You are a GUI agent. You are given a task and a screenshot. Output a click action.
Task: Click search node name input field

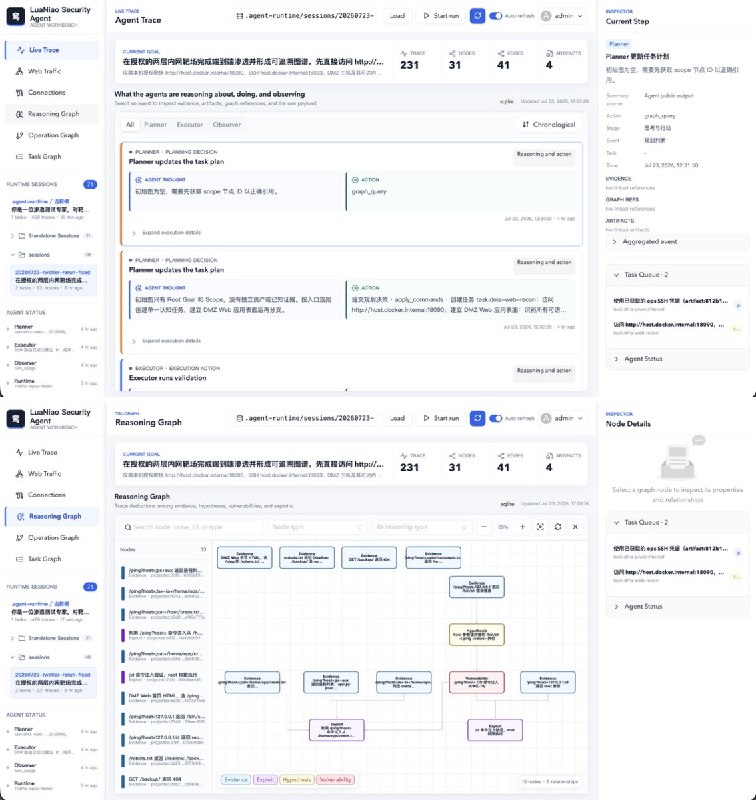pyautogui.click(x=191, y=527)
